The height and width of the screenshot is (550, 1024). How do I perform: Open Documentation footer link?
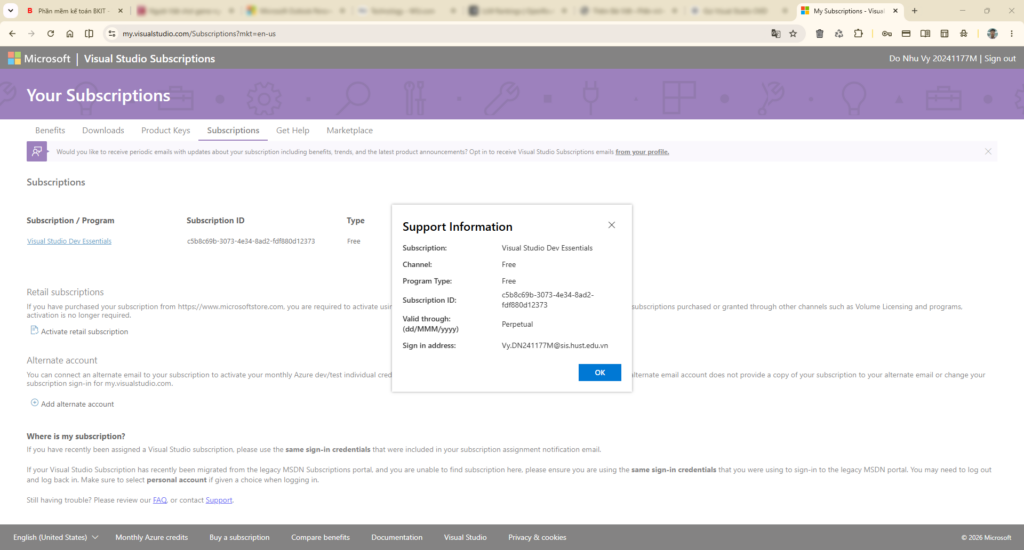pyautogui.click(x=396, y=538)
